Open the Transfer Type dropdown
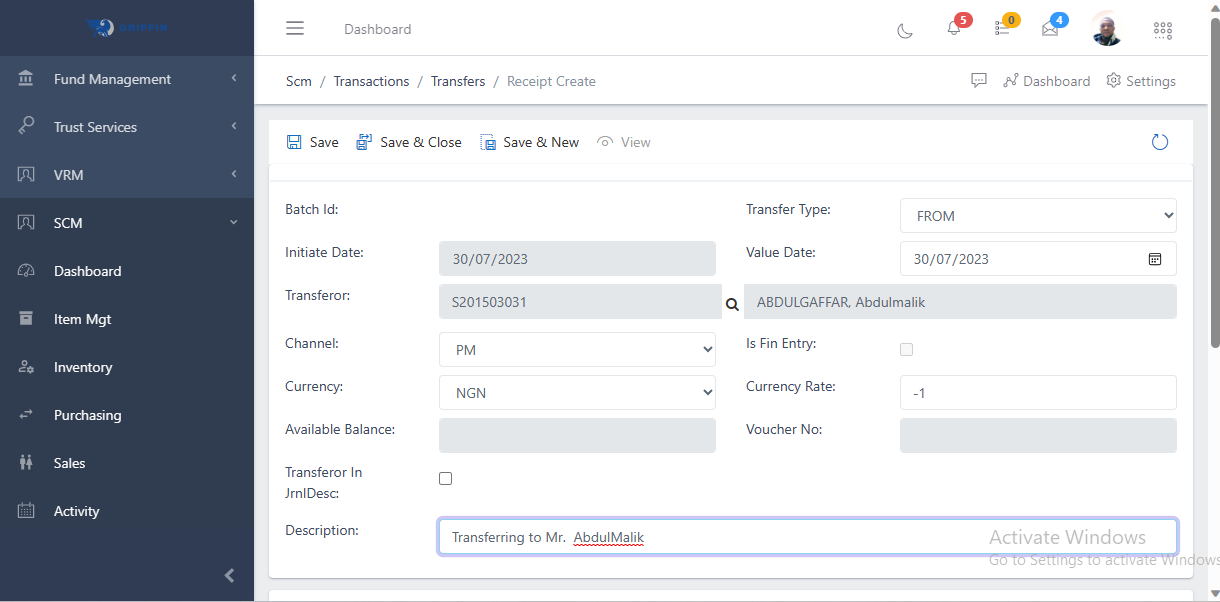Viewport: 1220px width, 602px height. point(1038,216)
